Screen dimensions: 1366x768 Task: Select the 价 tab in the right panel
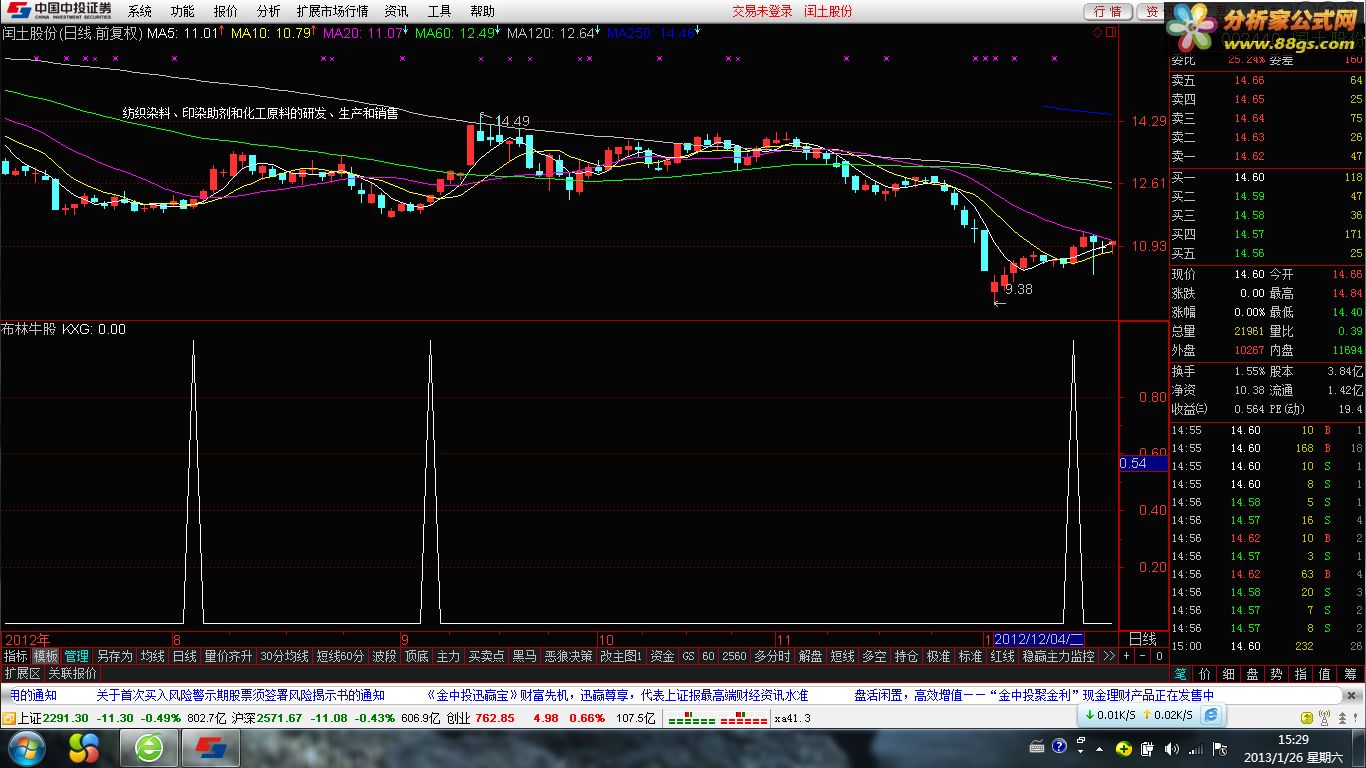(x=1204, y=674)
